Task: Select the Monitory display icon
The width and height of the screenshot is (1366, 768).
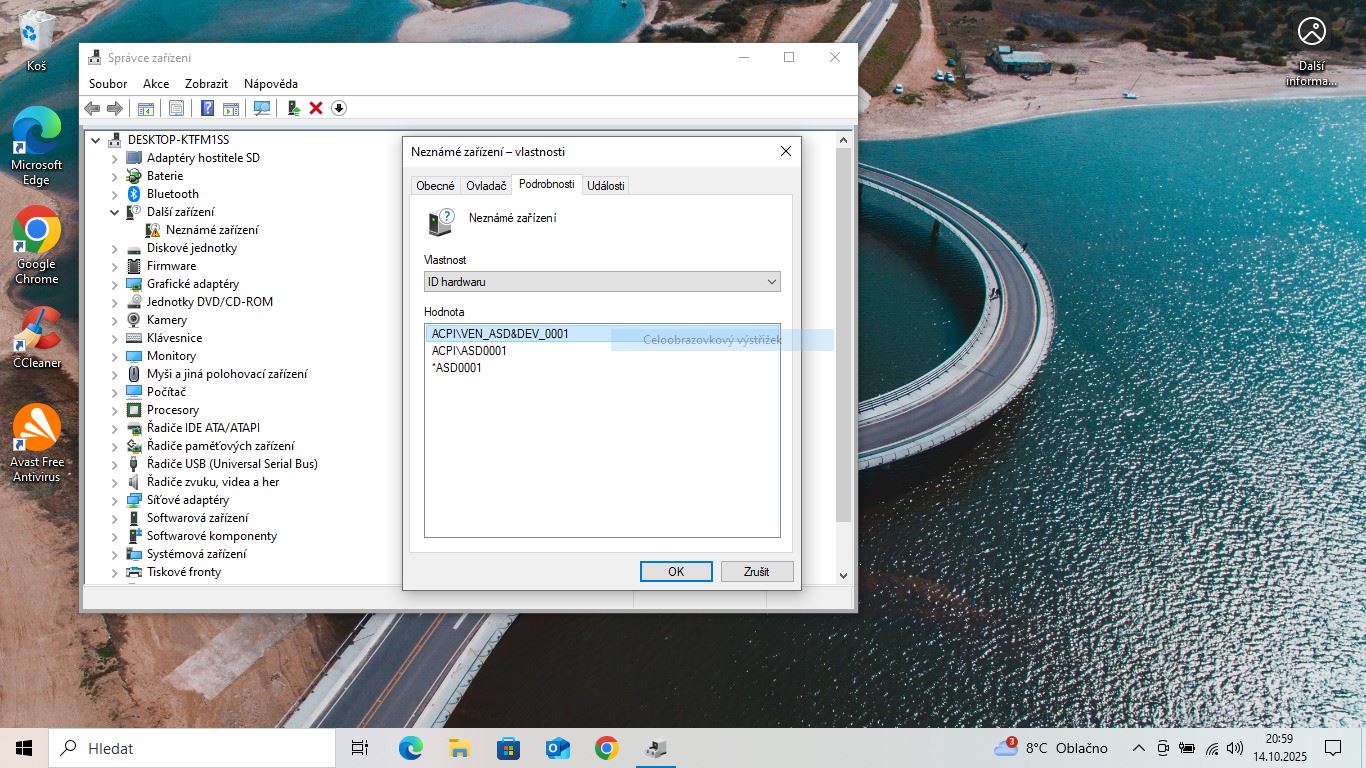Action: [x=134, y=356]
